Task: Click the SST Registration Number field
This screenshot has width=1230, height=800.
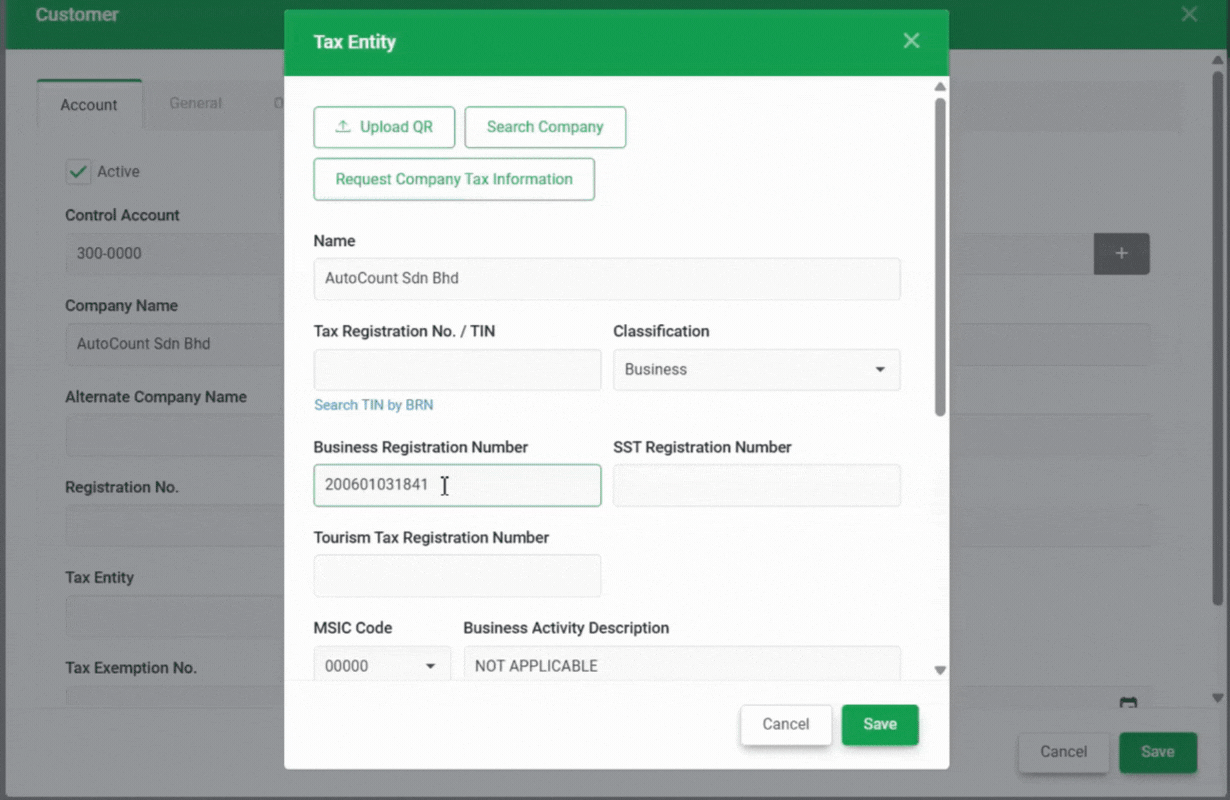Action: point(756,486)
